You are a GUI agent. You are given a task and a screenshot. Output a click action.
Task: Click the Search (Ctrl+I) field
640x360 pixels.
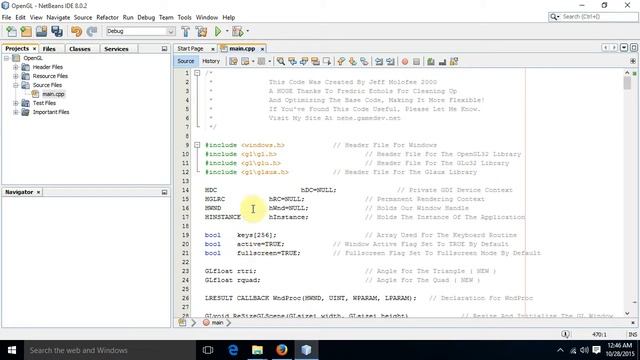point(593,17)
